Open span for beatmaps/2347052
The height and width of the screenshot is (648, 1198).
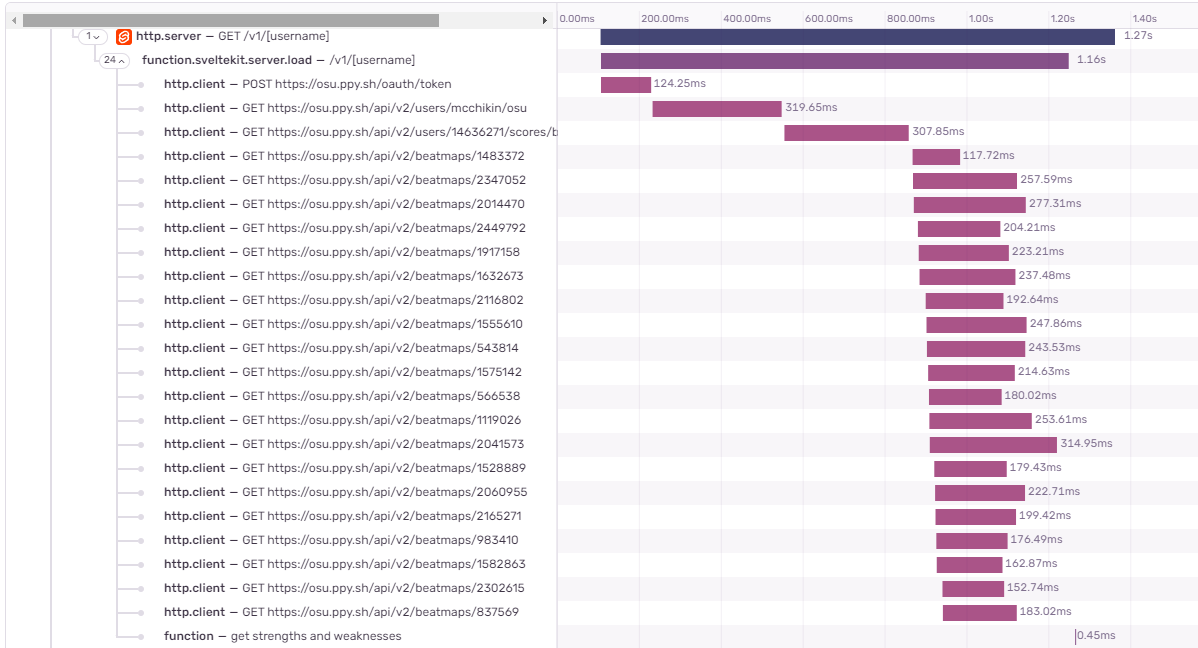[345, 180]
